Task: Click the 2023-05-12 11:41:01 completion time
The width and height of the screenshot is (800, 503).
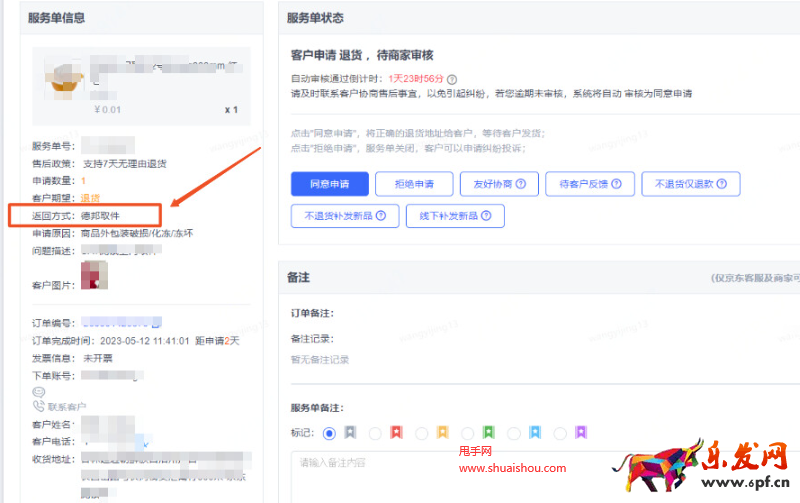Action: [x=145, y=341]
